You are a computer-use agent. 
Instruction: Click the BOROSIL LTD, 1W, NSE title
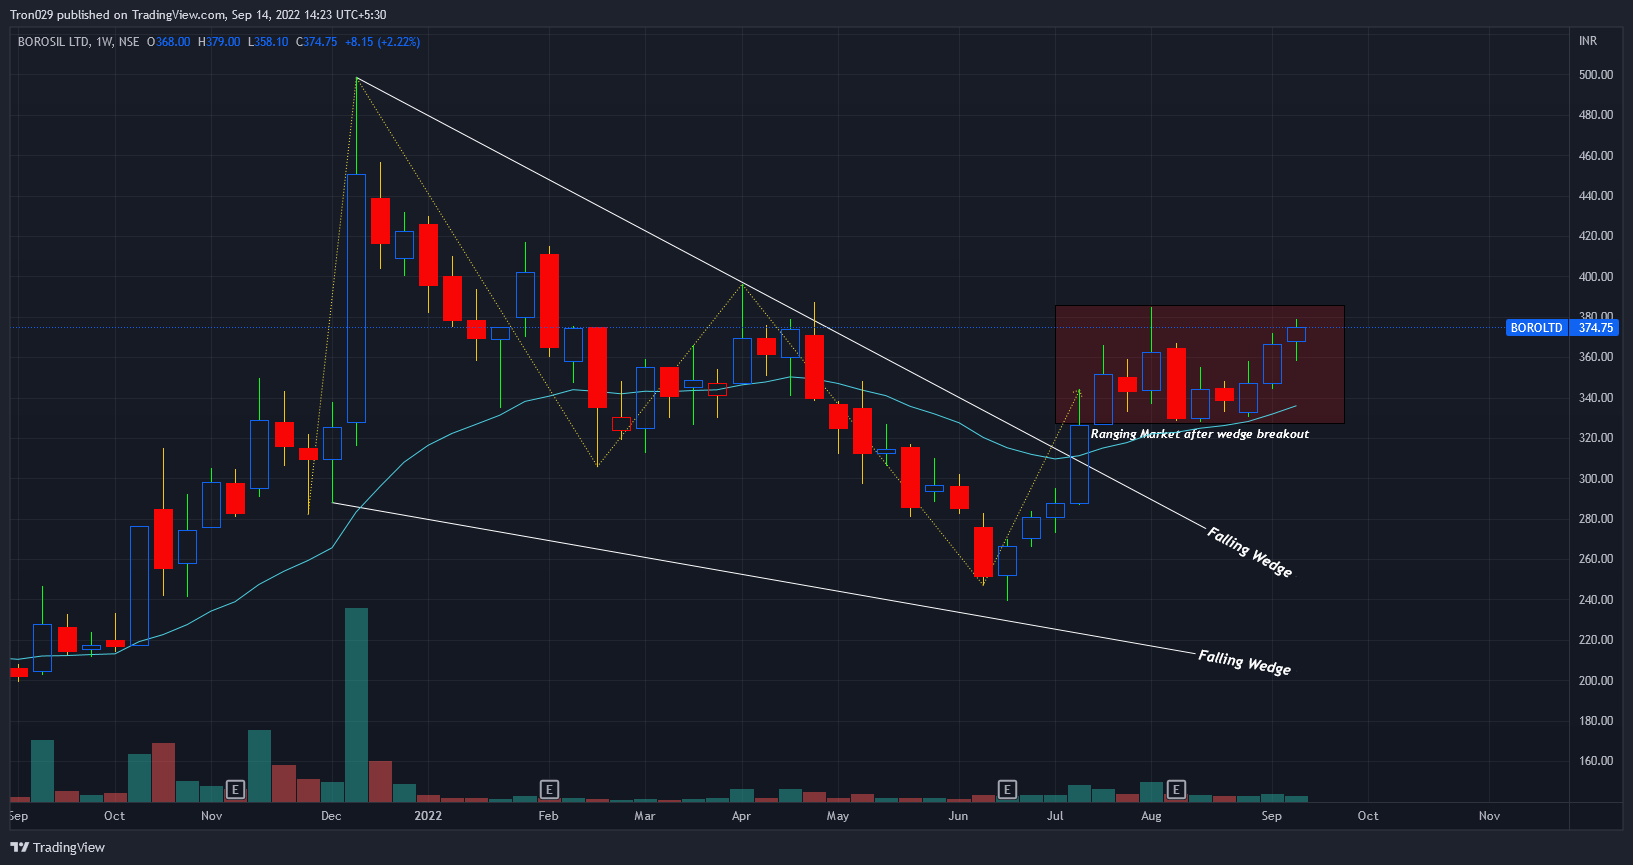(78, 42)
